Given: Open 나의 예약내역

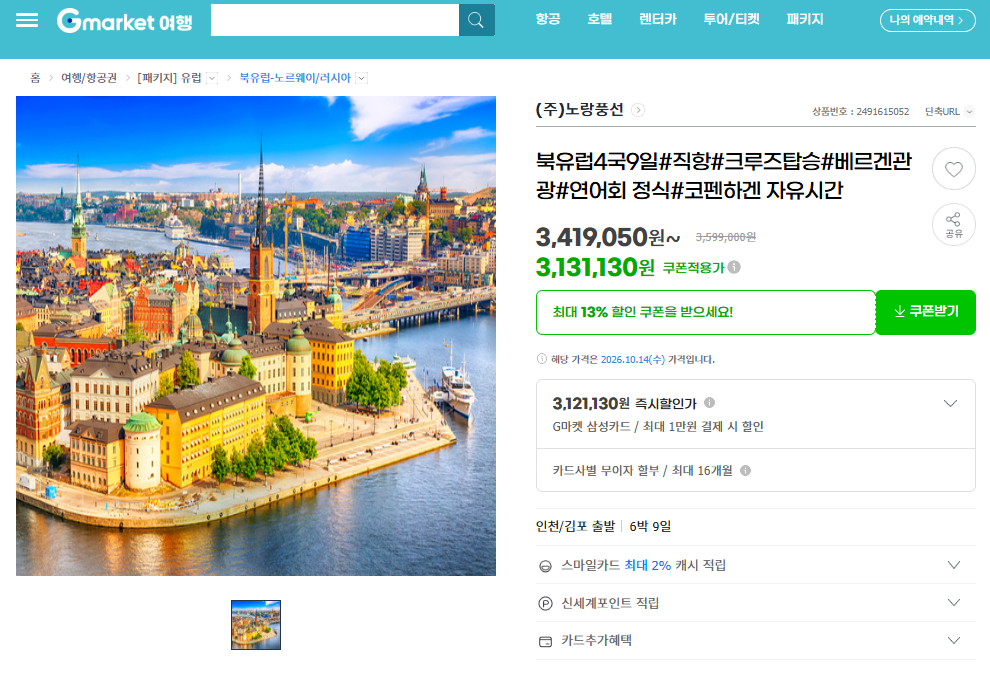Looking at the screenshot, I should pos(927,20).
